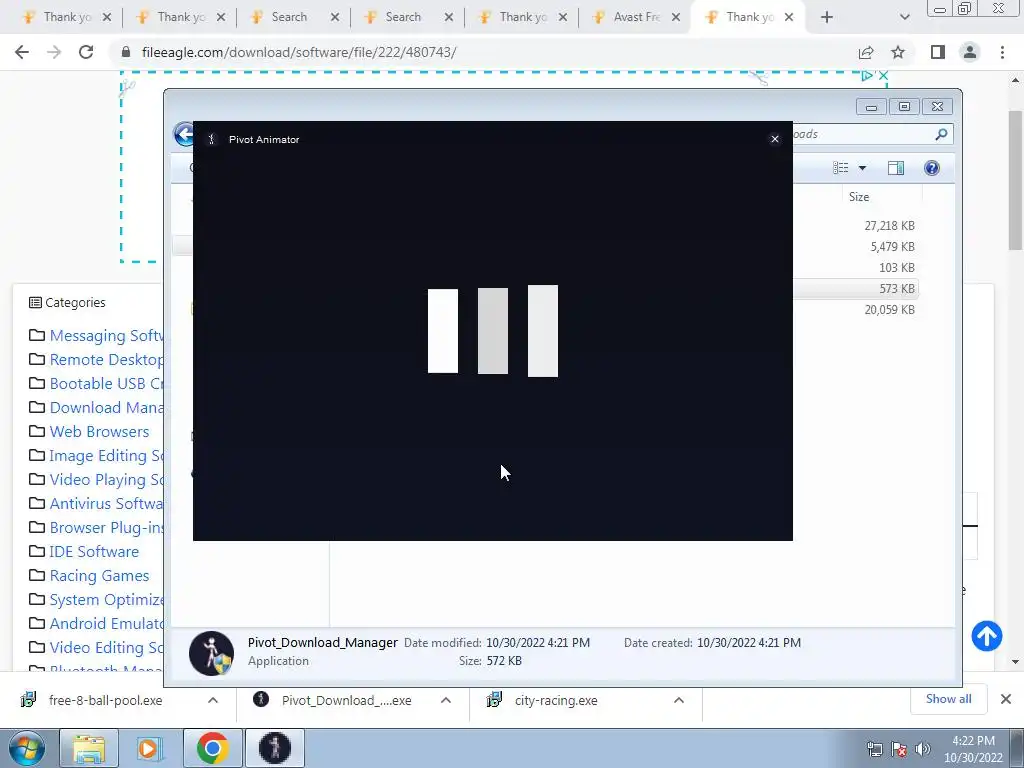1024x768 pixels.
Task: Open Antivirus Software category link
Action: 106,504
